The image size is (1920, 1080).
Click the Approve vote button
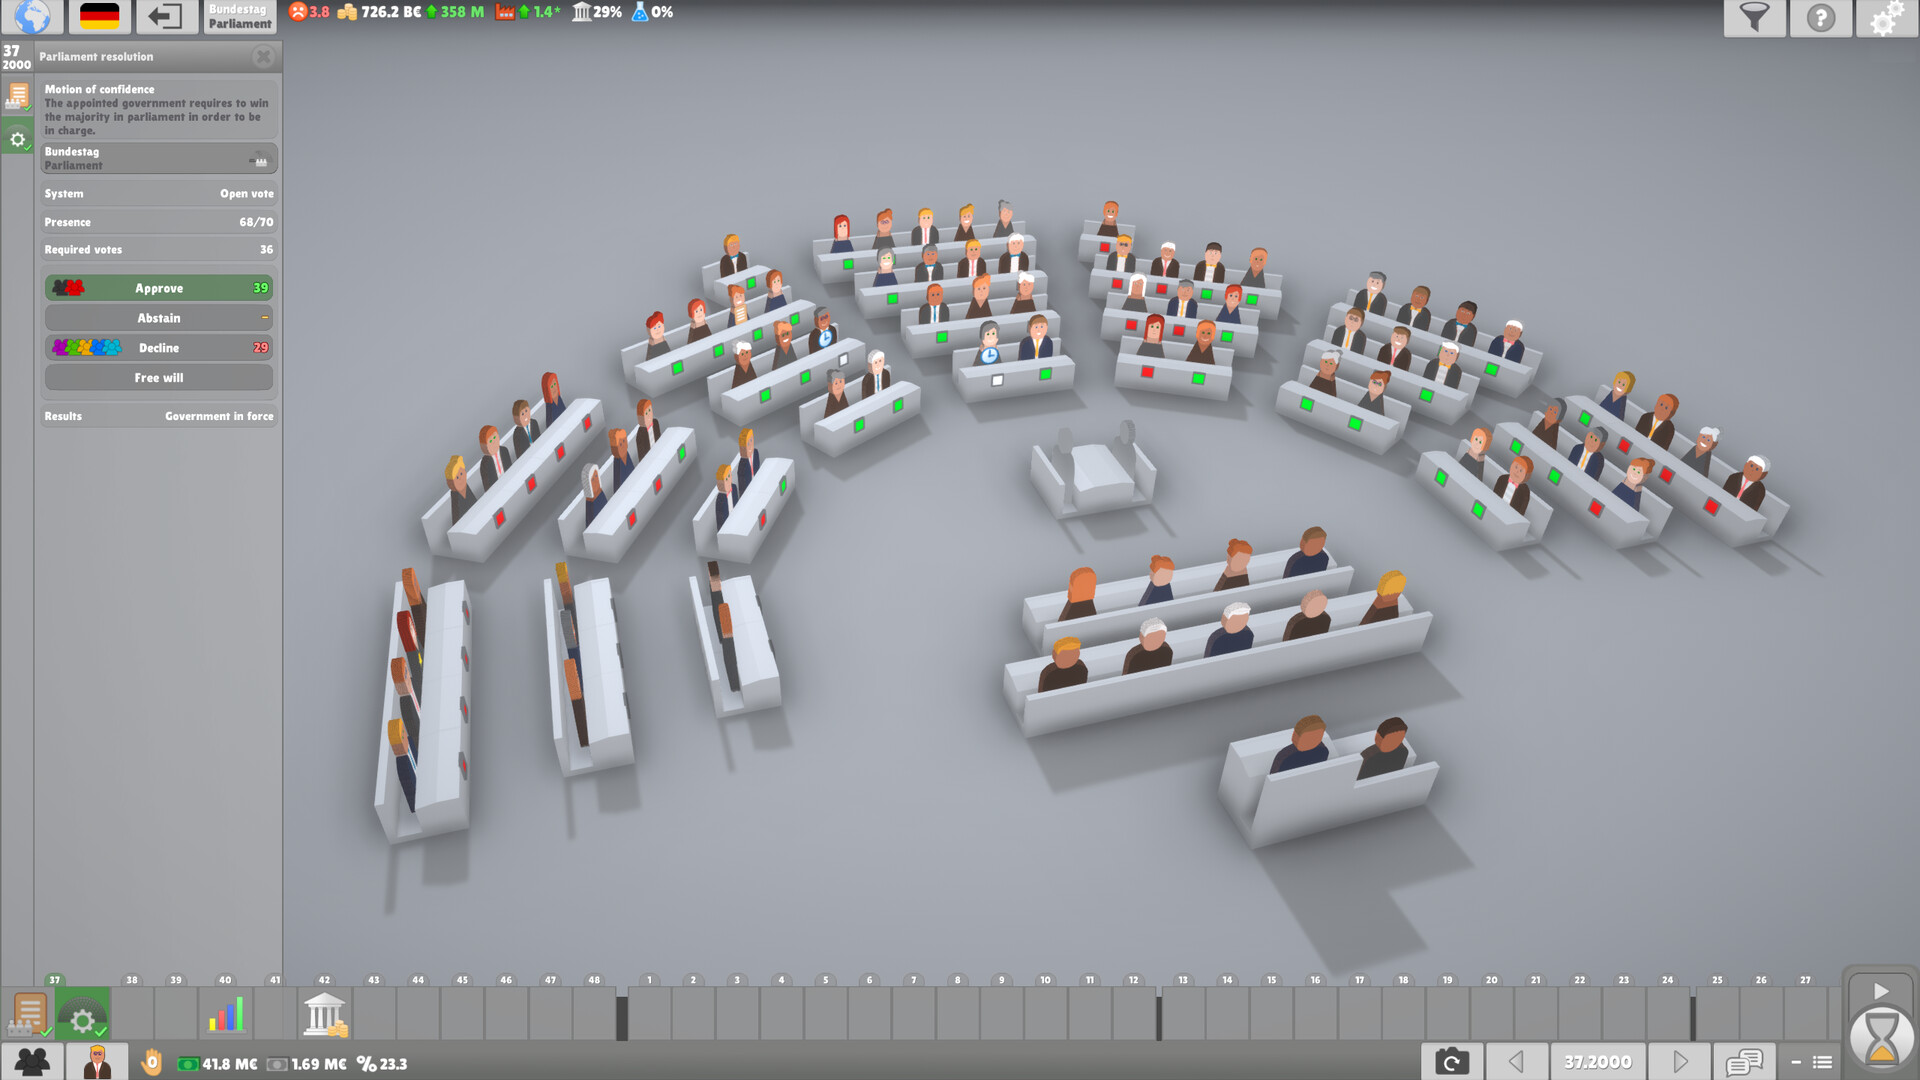point(157,287)
